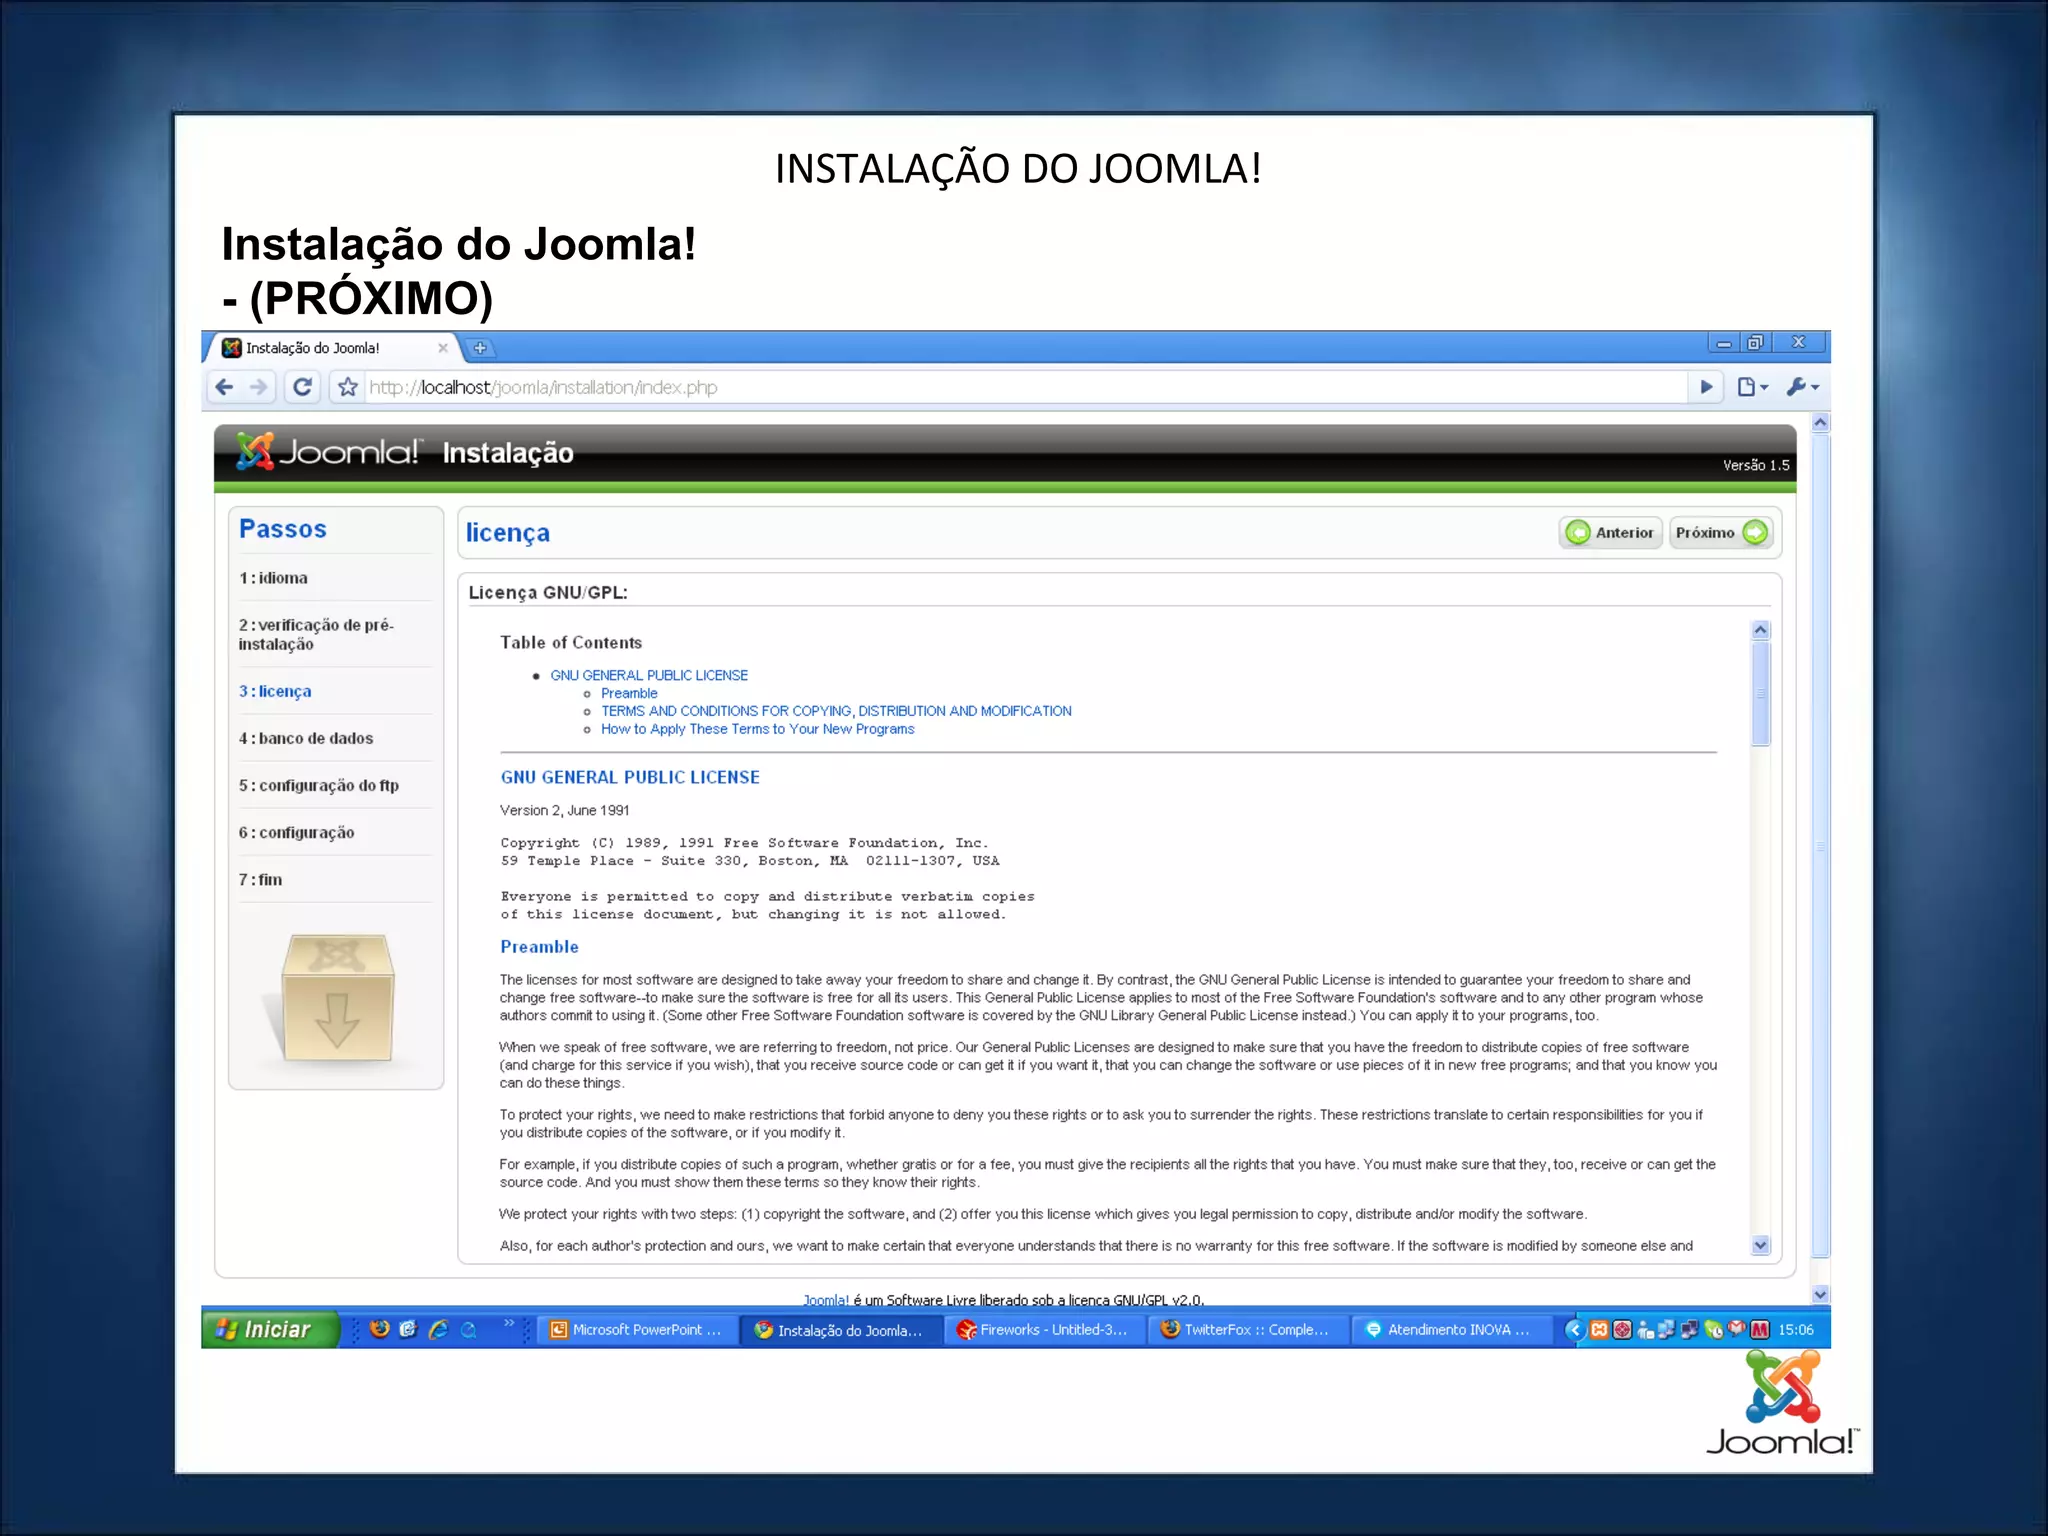2048x1536 pixels.
Task: Click the Licença GNU/GPL: heading
Action: pos(548,592)
